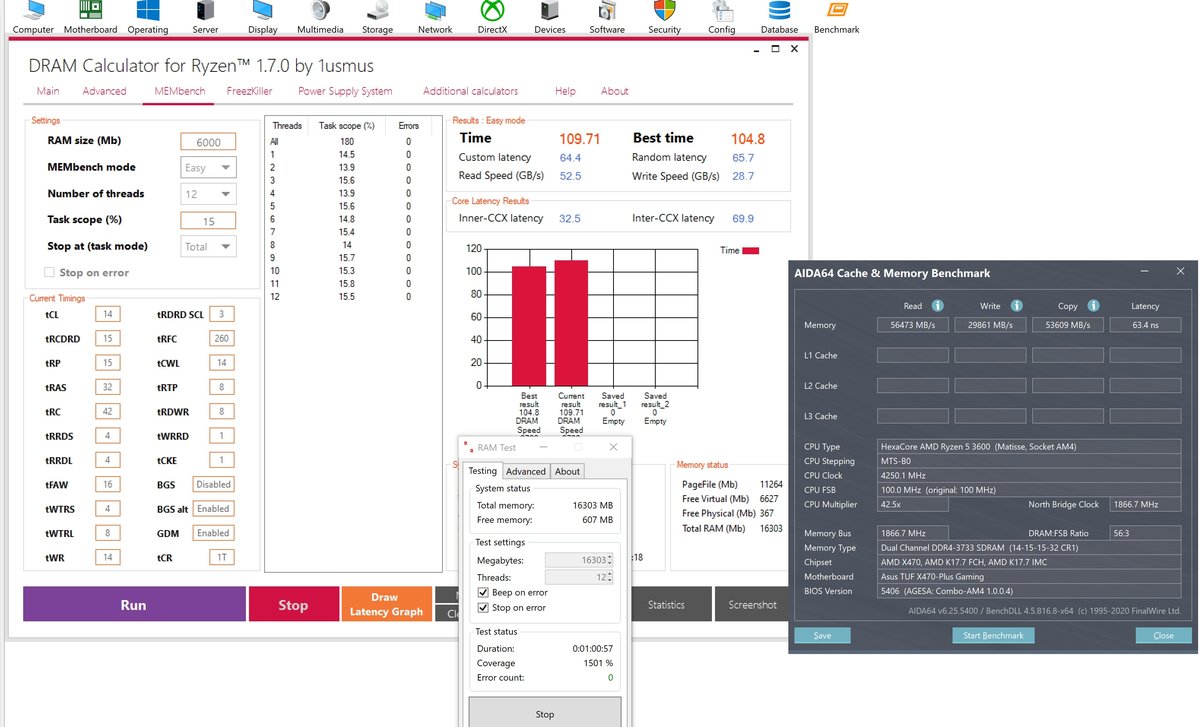Open the Help tab
Screen dimensions: 1200x727
tap(565, 91)
